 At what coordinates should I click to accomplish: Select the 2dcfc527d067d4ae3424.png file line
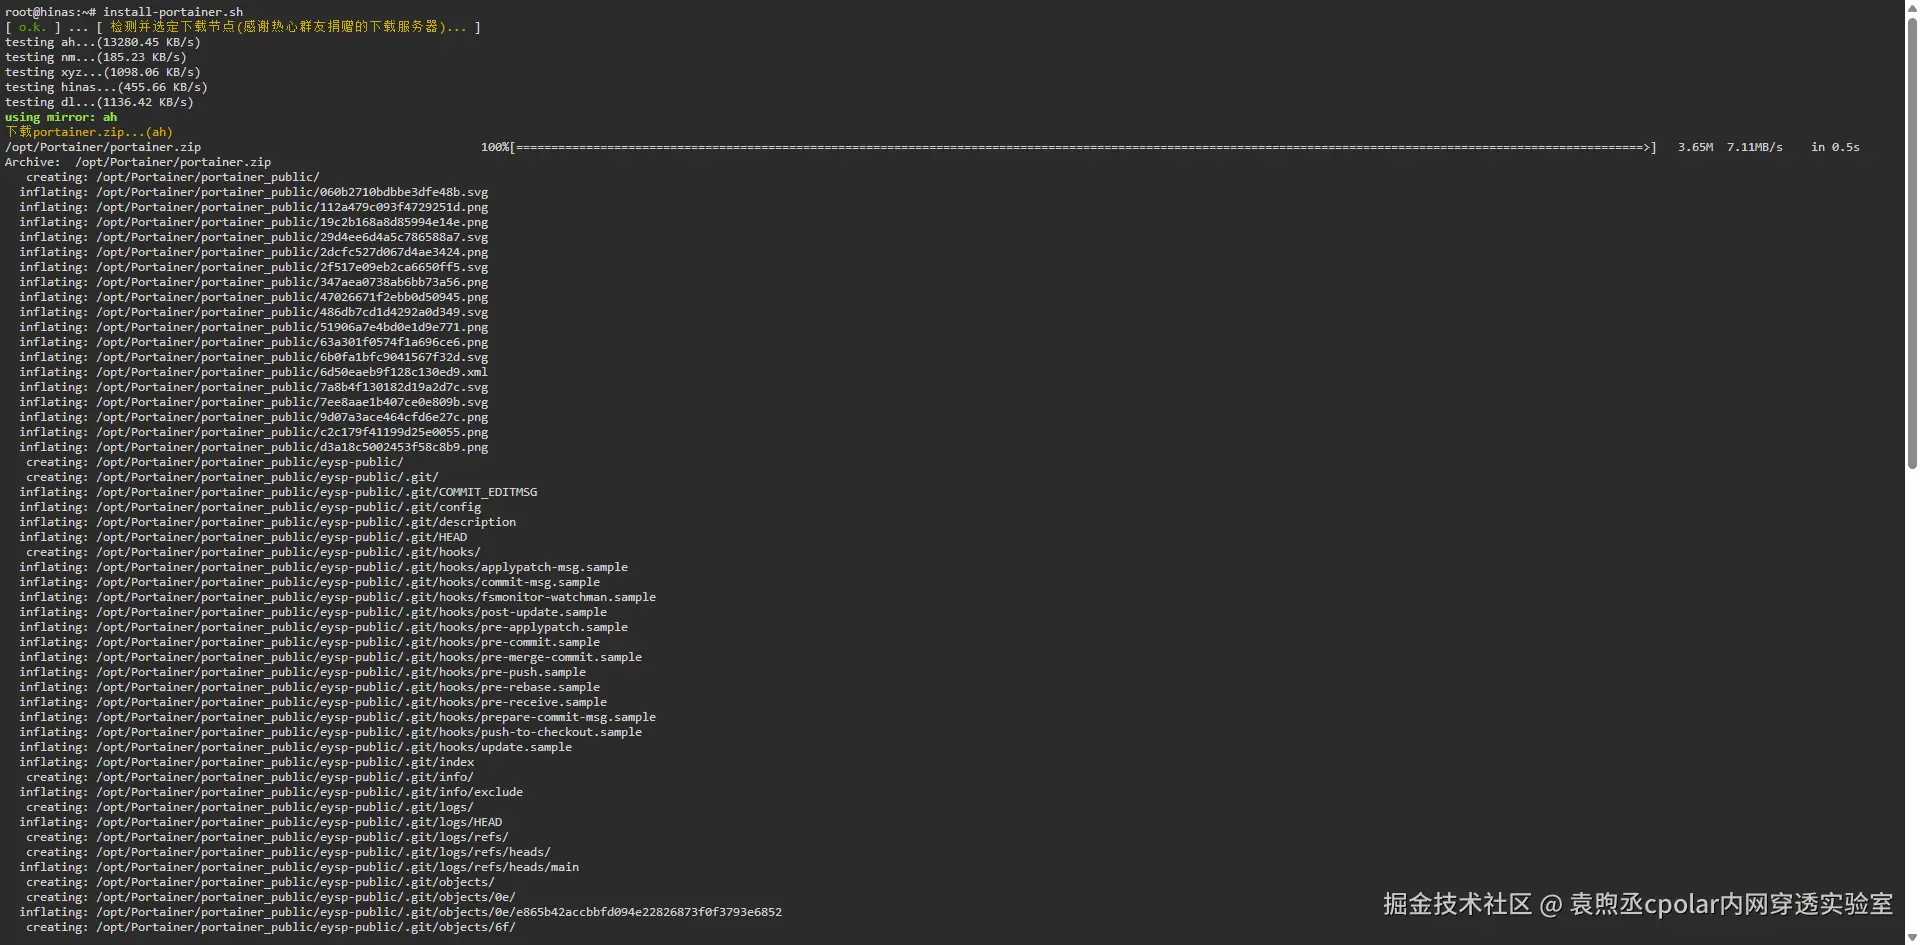[254, 252]
